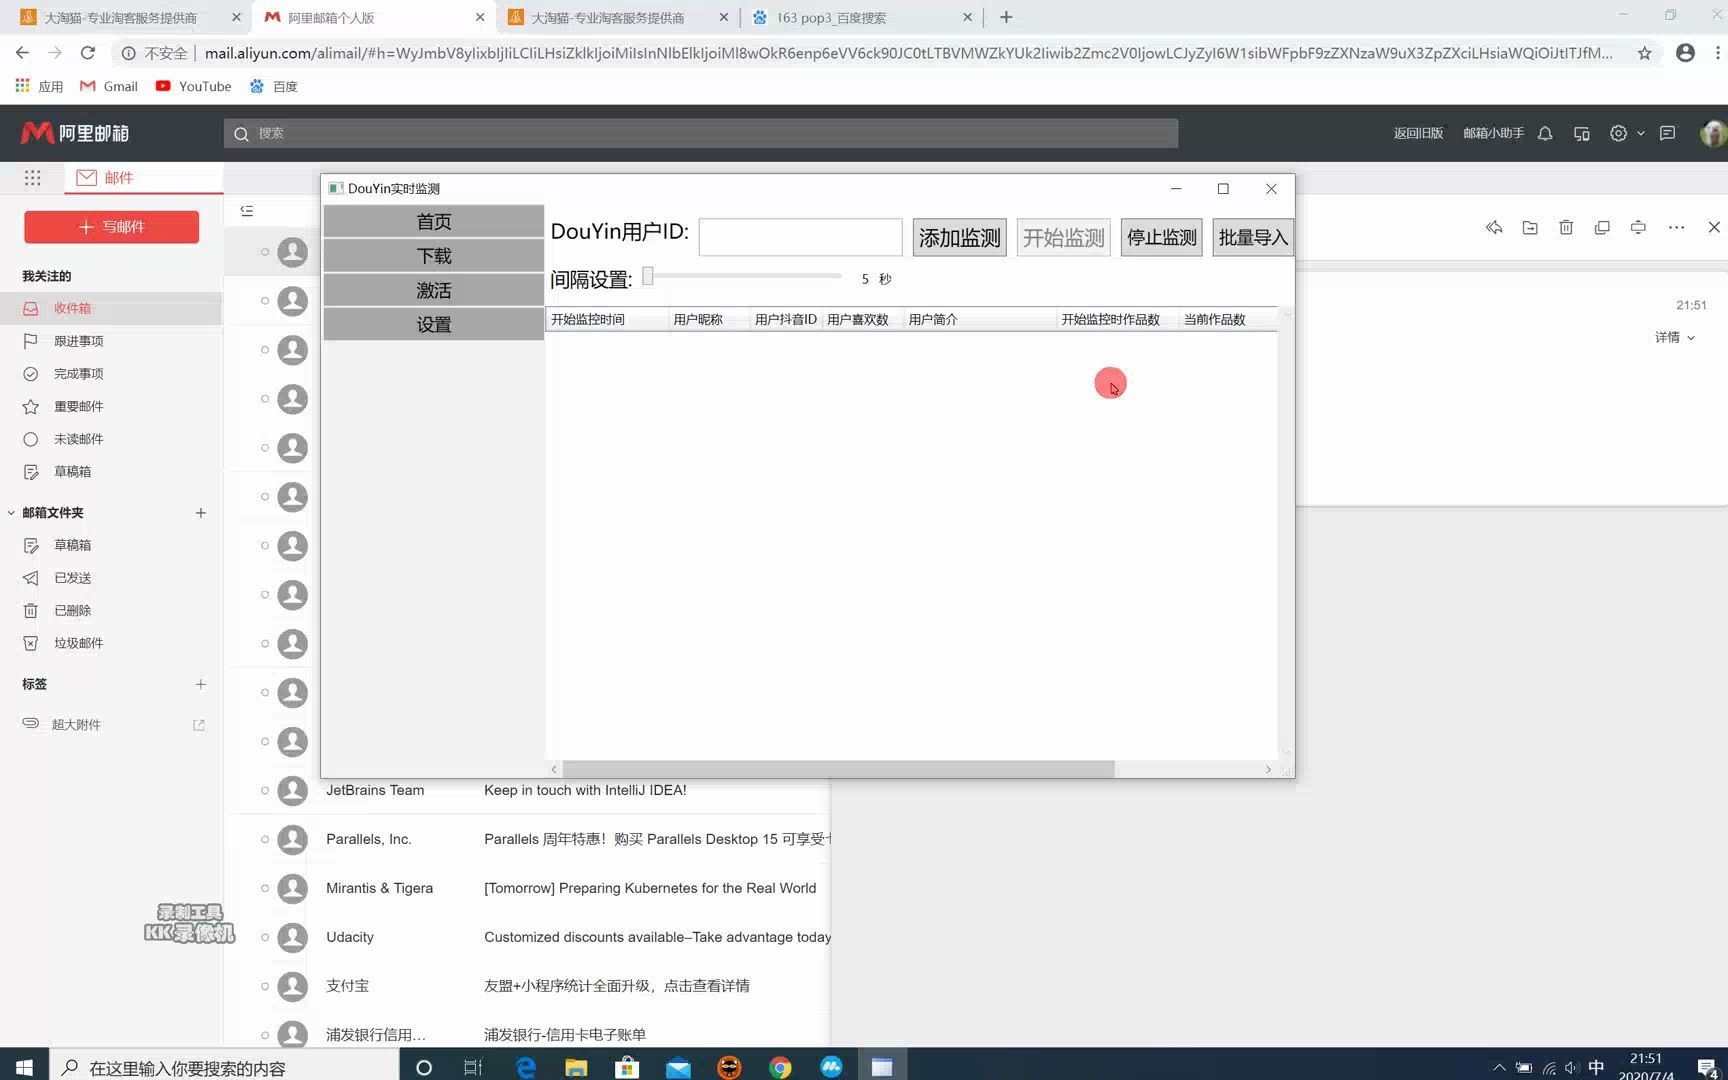
Task: Click the move-to-folder icon in mail toolbar
Action: click(x=1530, y=228)
